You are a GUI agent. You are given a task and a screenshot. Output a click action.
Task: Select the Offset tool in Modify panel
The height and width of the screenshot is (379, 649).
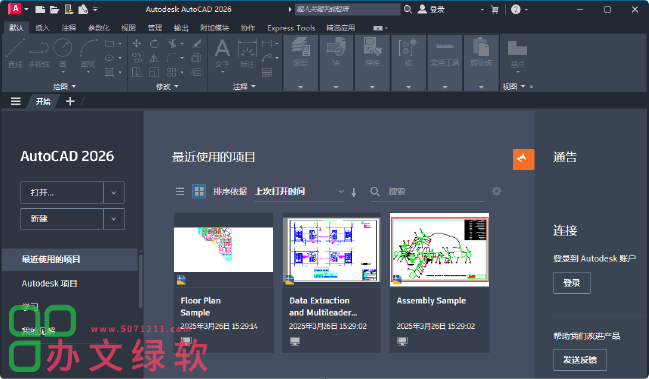coord(196,72)
